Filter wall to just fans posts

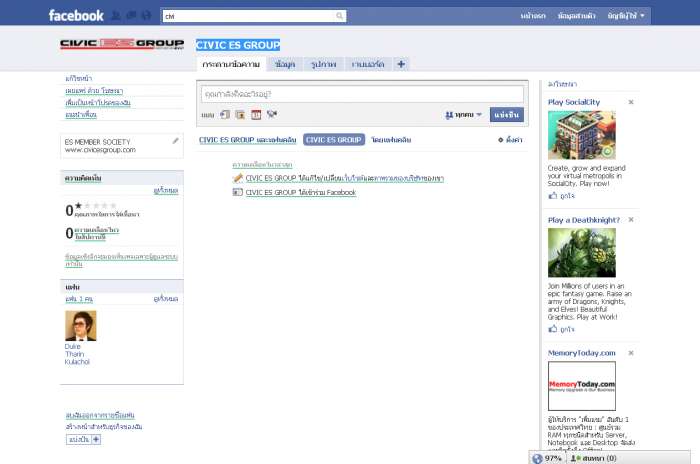point(391,140)
